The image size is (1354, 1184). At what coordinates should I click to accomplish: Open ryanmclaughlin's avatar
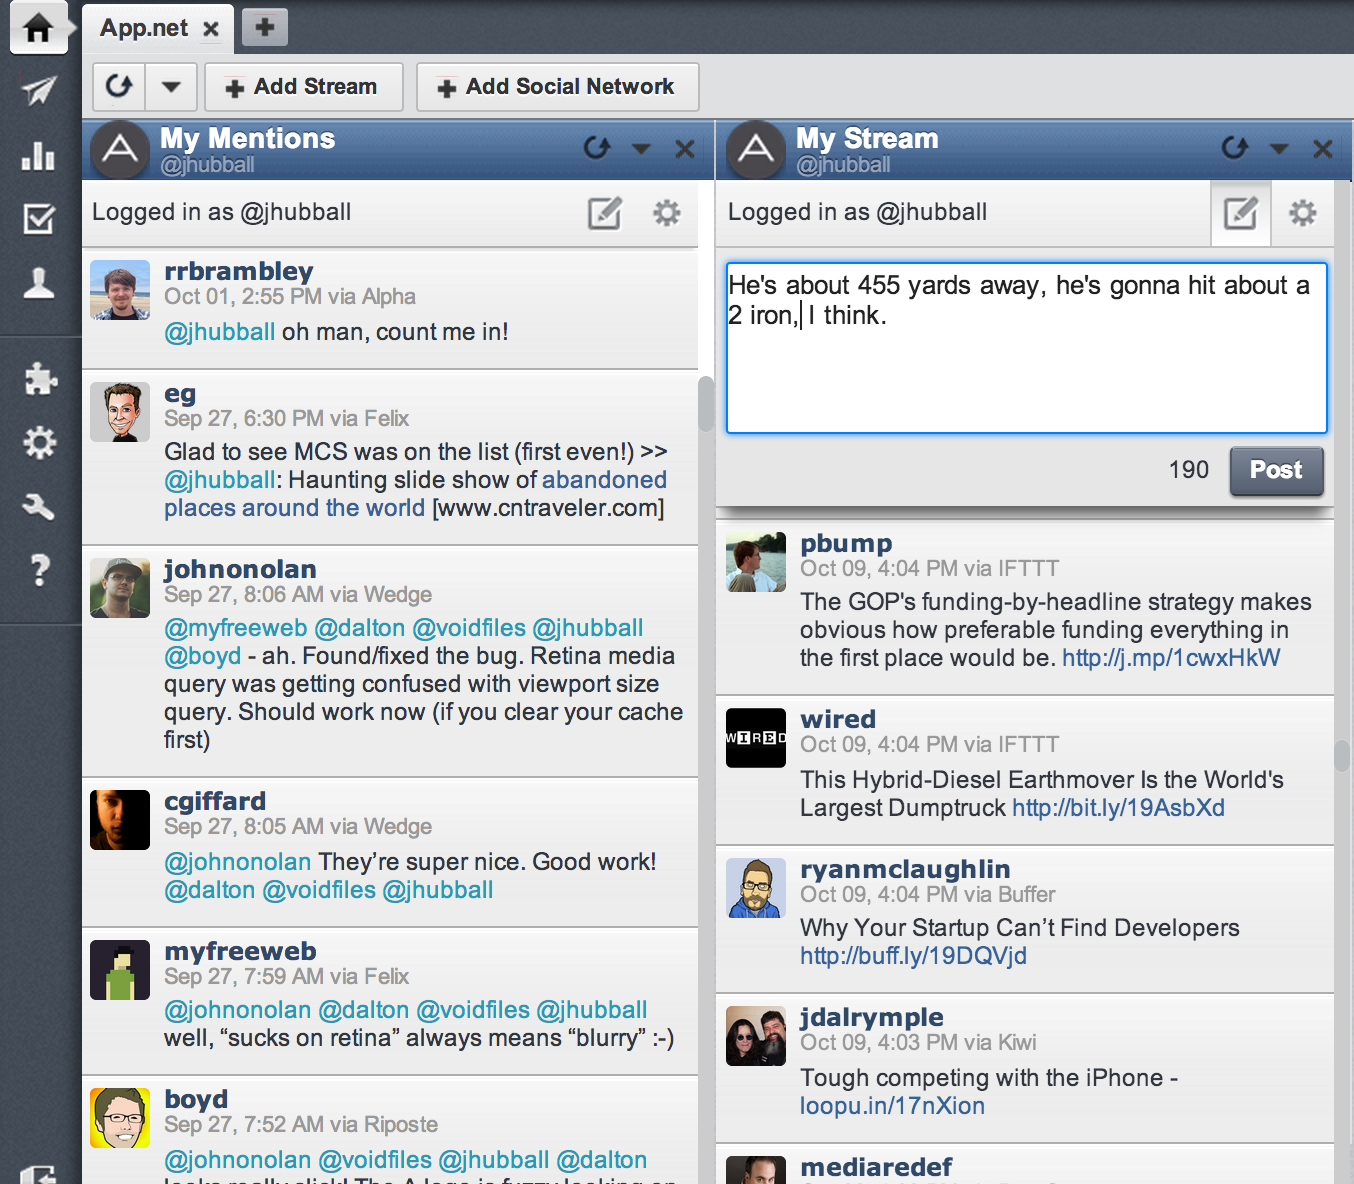click(756, 888)
